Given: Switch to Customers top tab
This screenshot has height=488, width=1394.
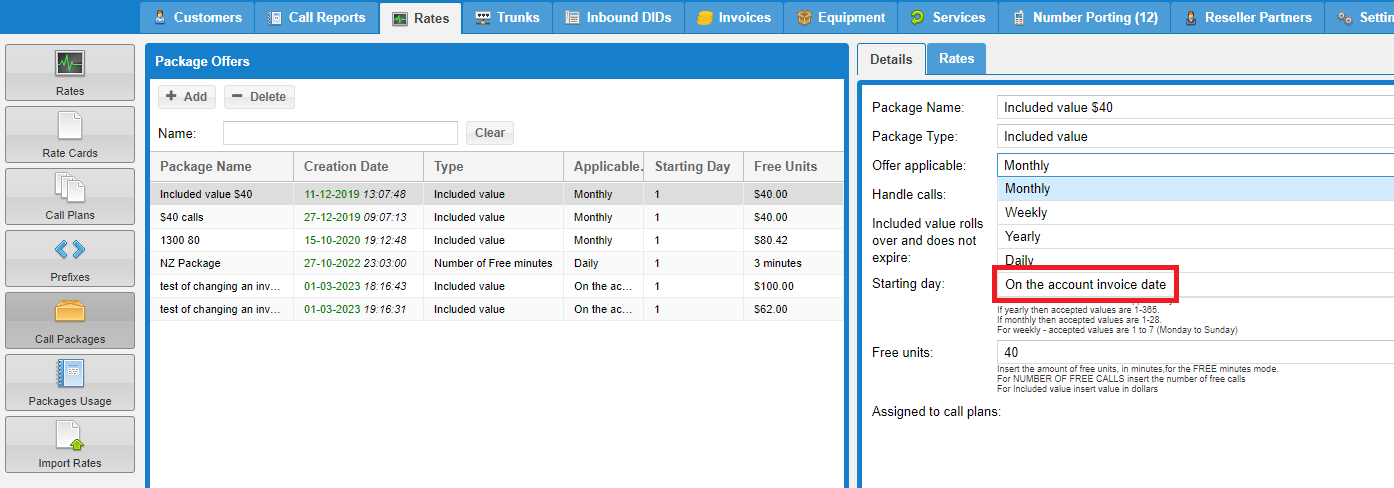Looking at the screenshot, I should tap(196, 17).
